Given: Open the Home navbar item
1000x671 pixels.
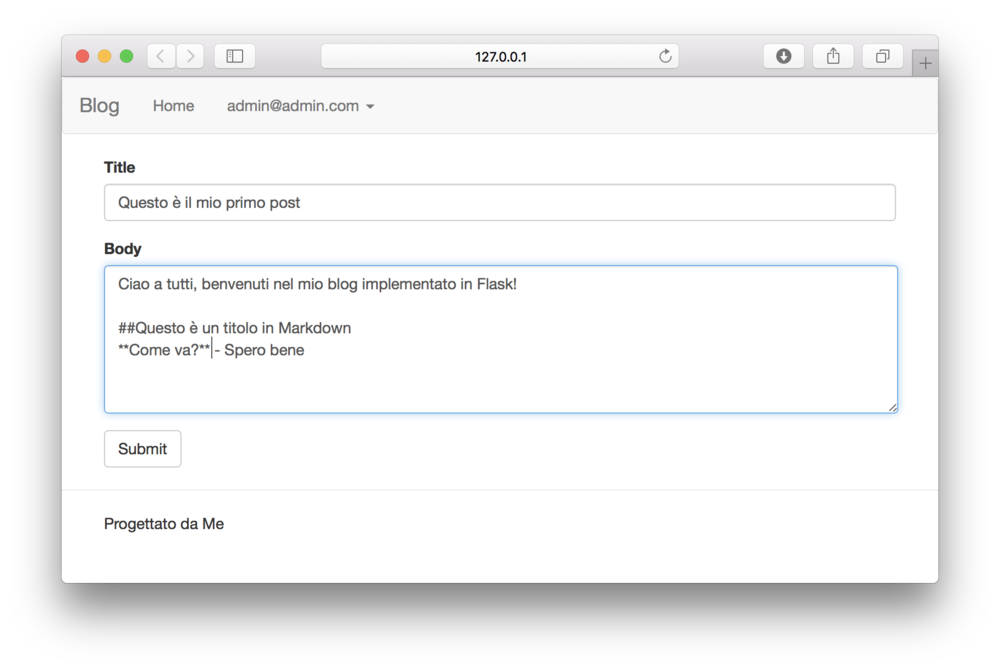Looking at the screenshot, I should [173, 106].
